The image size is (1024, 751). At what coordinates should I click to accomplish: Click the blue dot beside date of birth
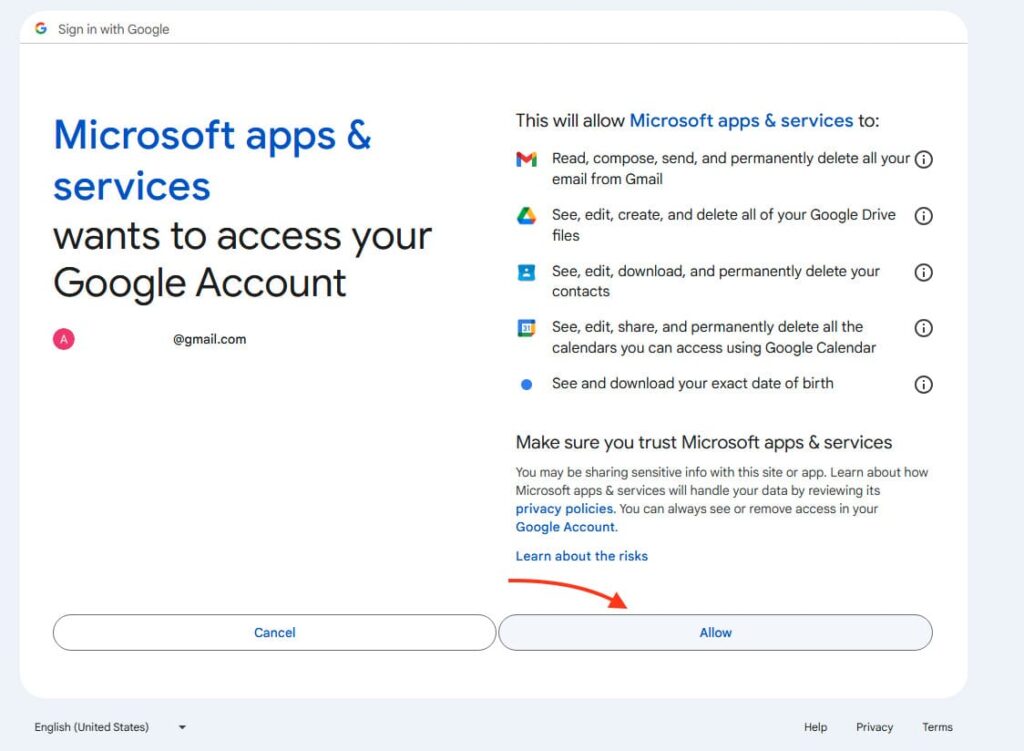(526, 385)
